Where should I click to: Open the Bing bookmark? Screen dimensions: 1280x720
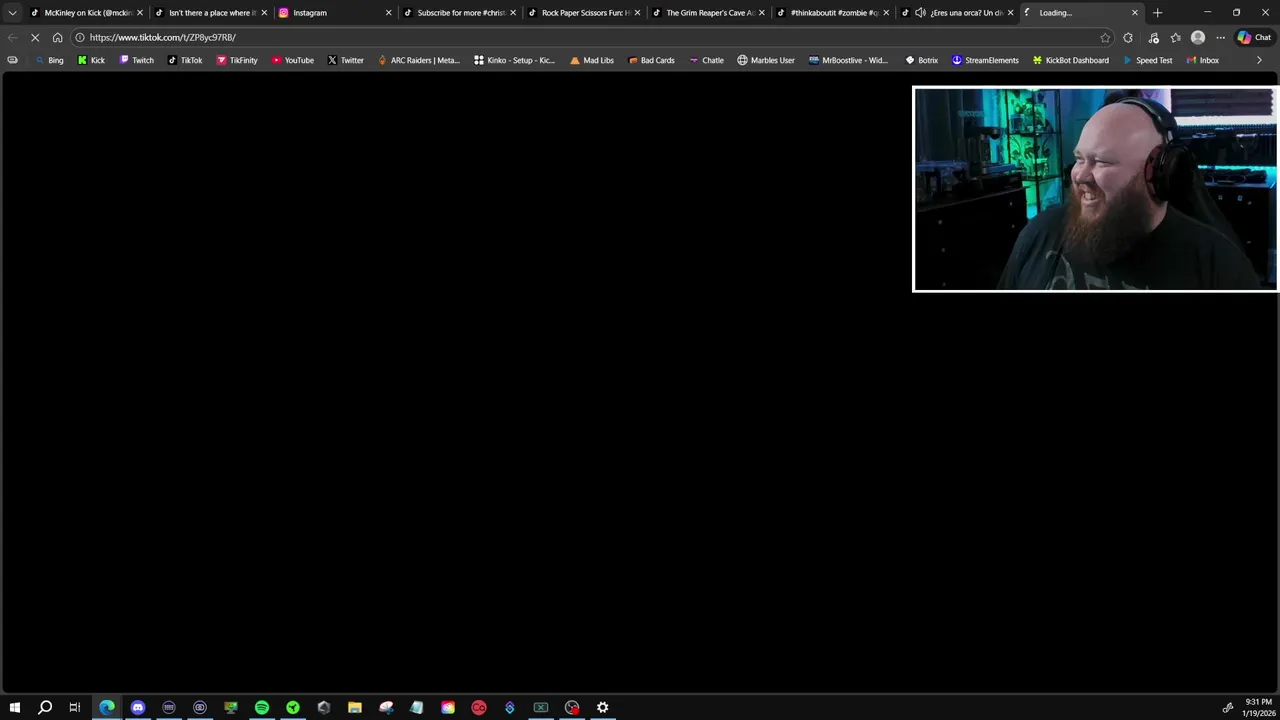click(x=48, y=60)
